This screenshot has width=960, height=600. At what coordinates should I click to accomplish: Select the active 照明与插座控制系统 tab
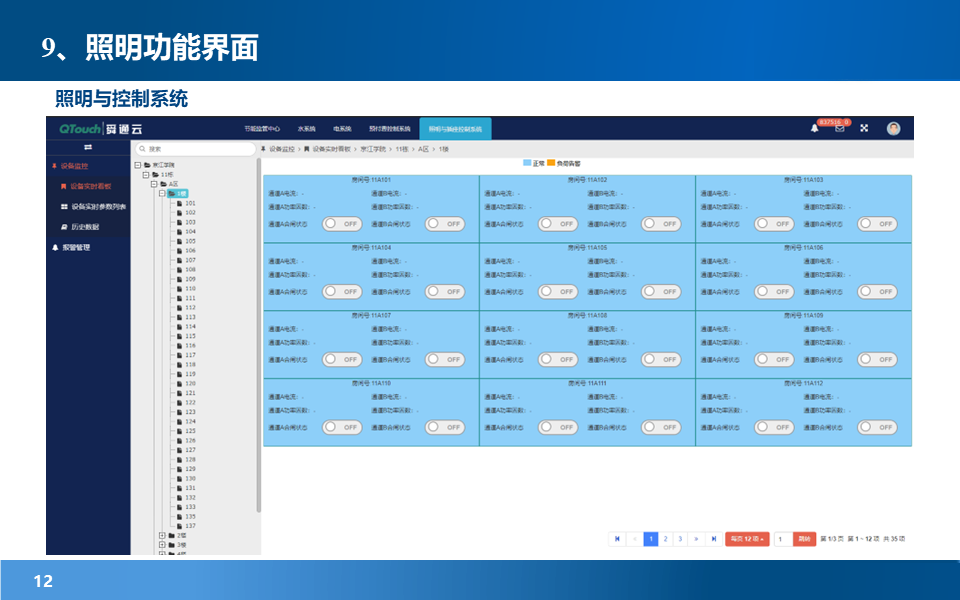coord(456,129)
